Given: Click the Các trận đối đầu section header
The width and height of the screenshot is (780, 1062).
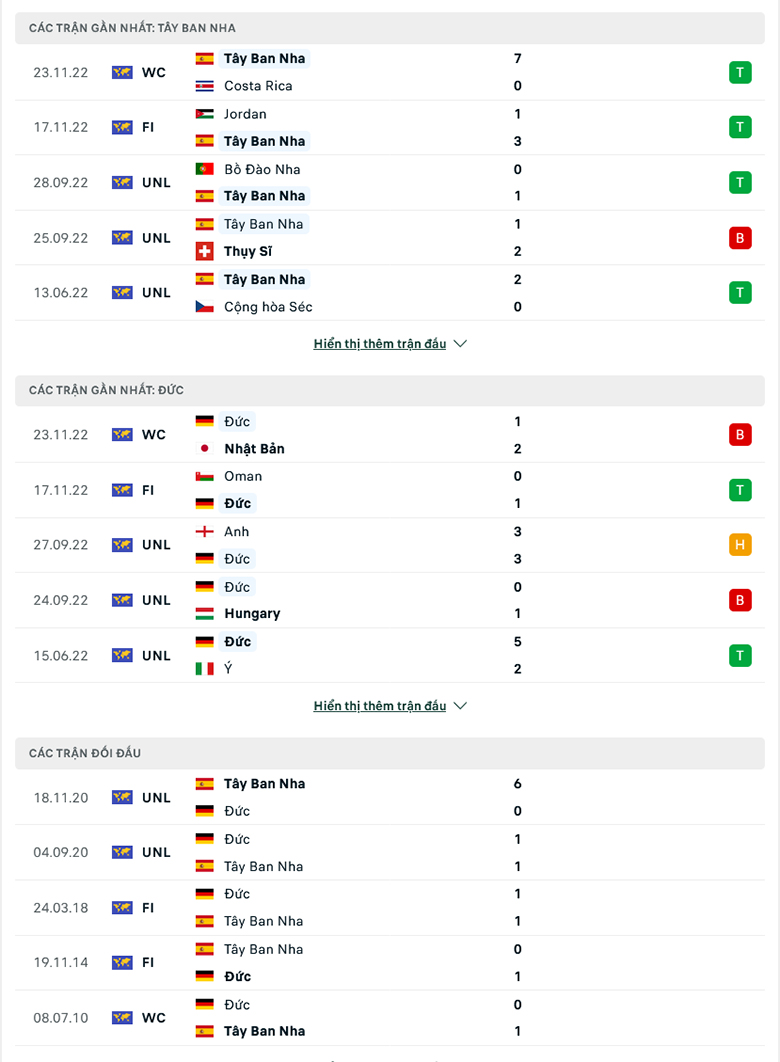Looking at the screenshot, I should coord(390,753).
